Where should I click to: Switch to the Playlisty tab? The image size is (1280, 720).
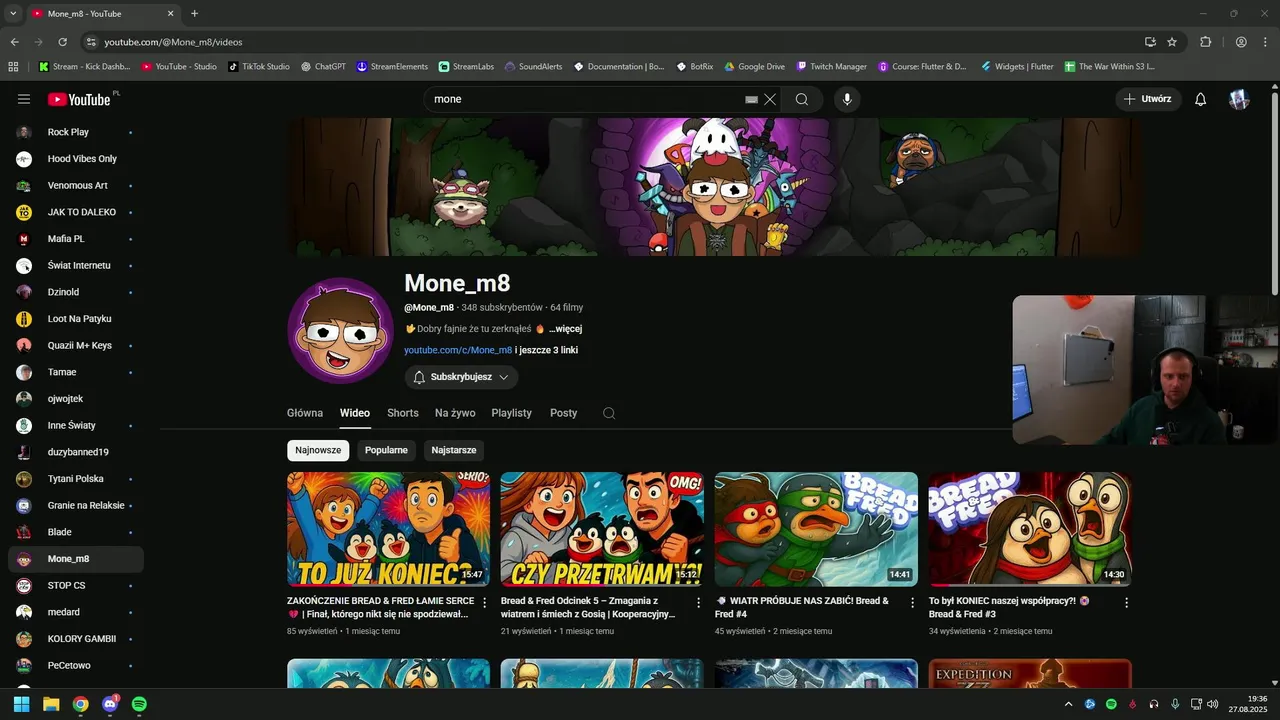click(511, 413)
